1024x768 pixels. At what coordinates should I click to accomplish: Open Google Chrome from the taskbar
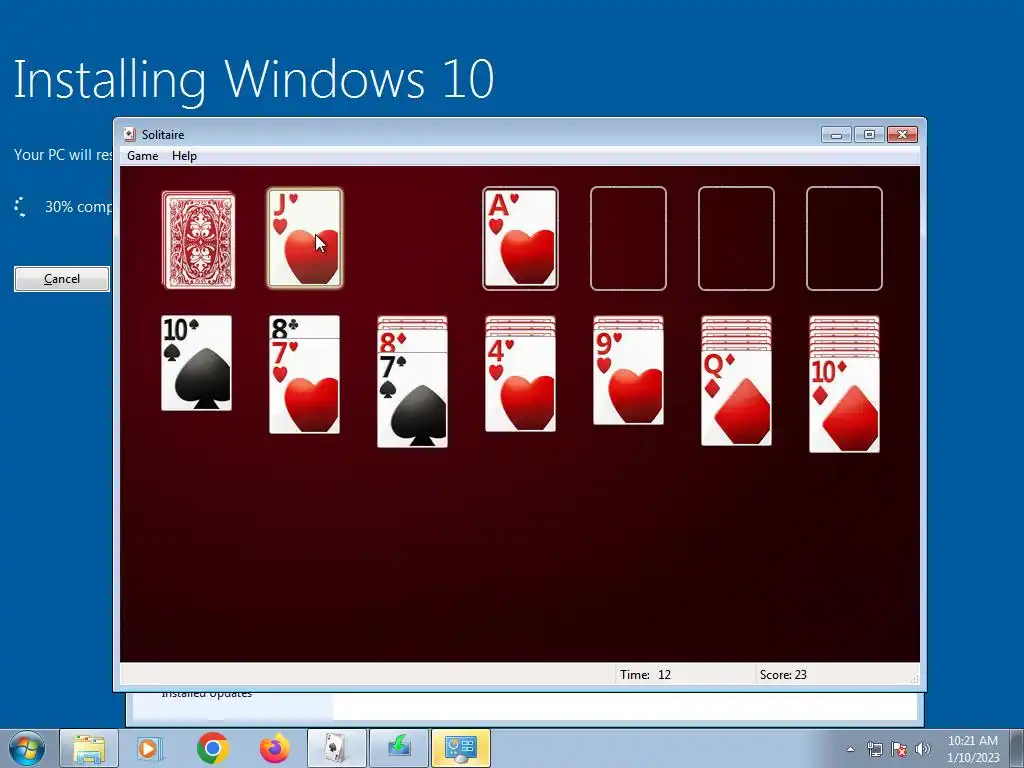[x=212, y=748]
